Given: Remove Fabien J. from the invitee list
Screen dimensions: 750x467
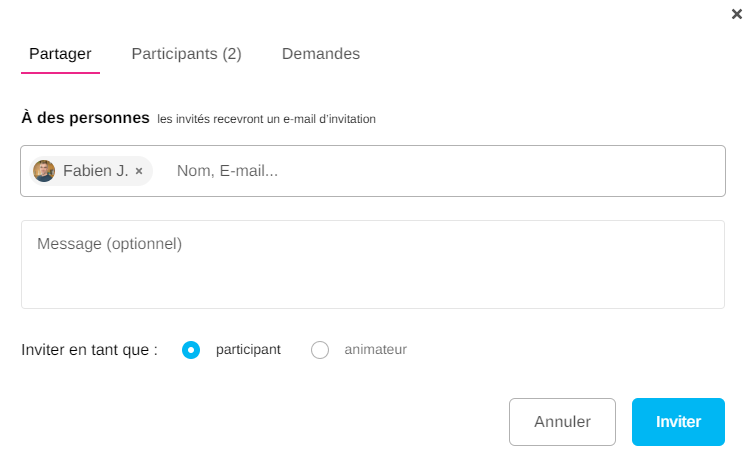Looking at the screenshot, I should pos(139,171).
